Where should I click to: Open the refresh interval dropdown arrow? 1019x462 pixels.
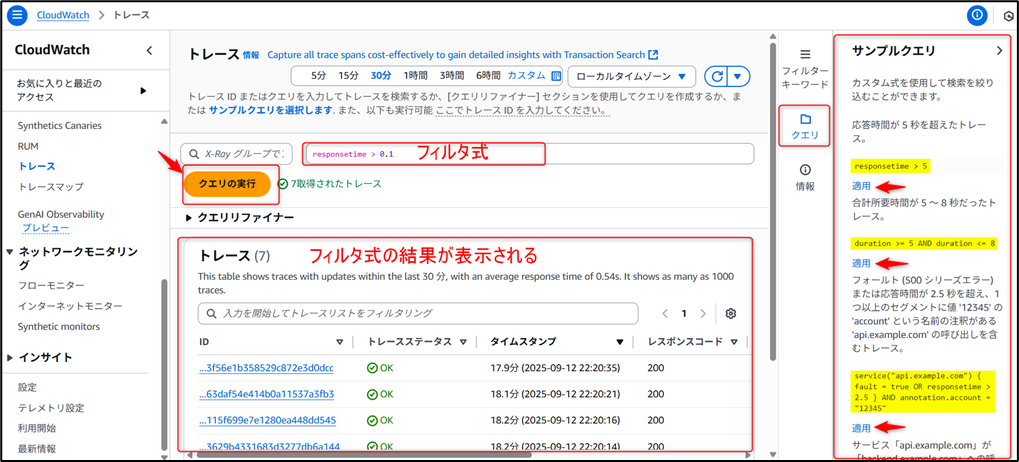click(738, 76)
